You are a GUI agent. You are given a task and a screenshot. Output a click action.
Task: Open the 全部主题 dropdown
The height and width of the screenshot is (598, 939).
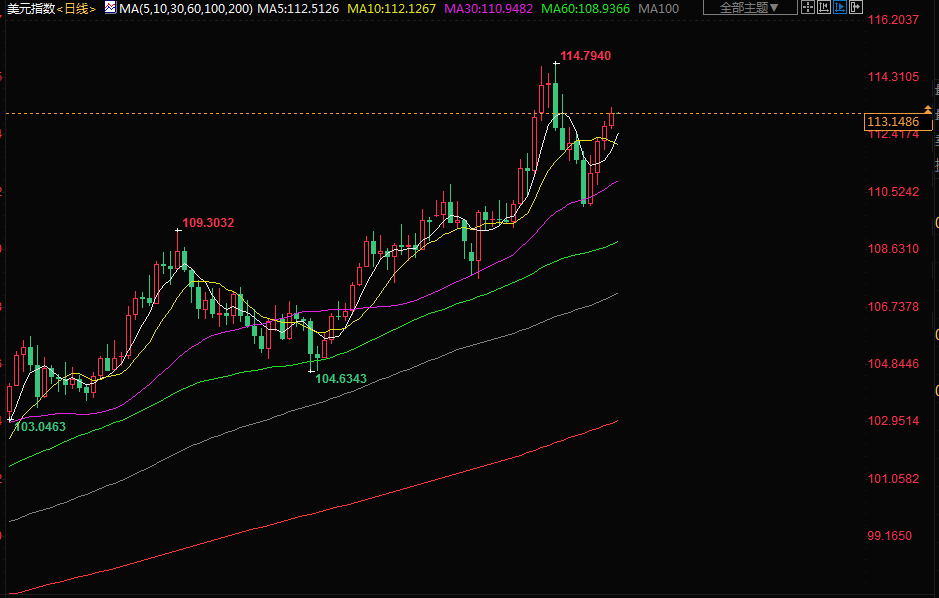pyautogui.click(x=750, y=8)
